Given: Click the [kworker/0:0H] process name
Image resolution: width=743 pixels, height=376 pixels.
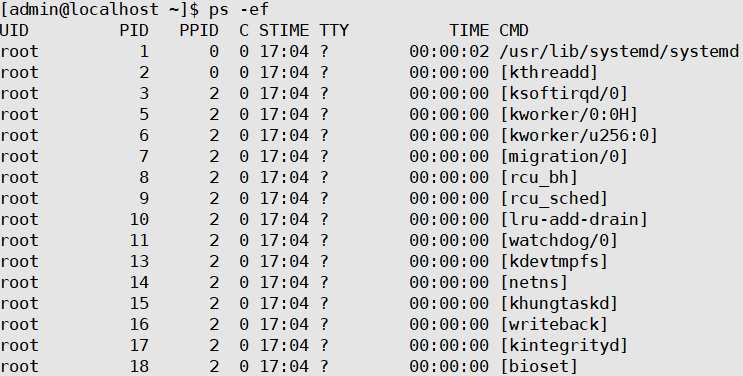Looking at the screenshot, I should click(569, 114).
